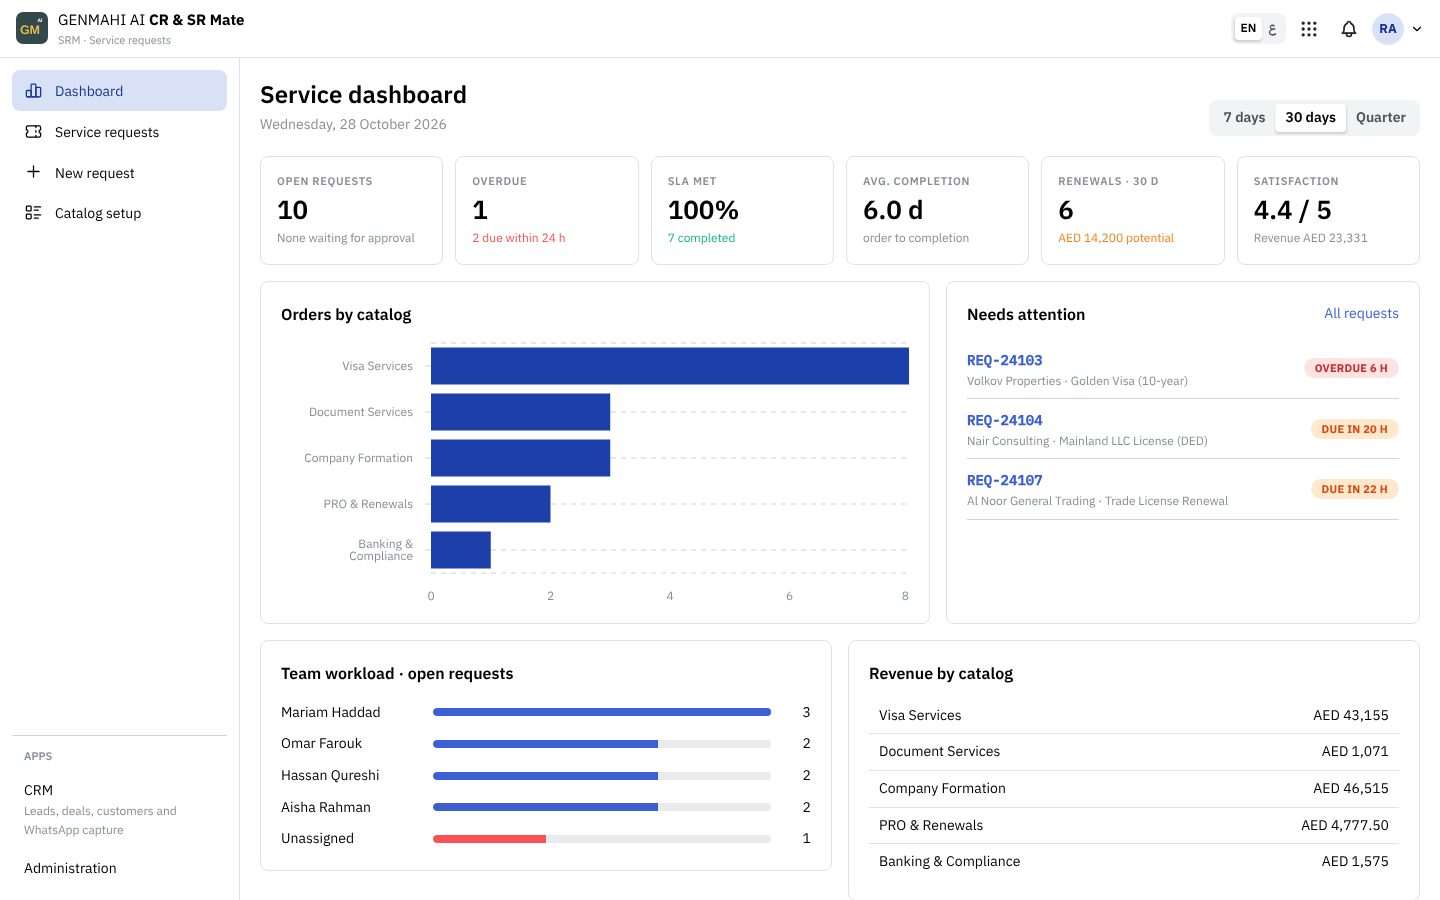
Task: Click the Overdue stat card
Action: pyautogui.click(x=546, y=210)
